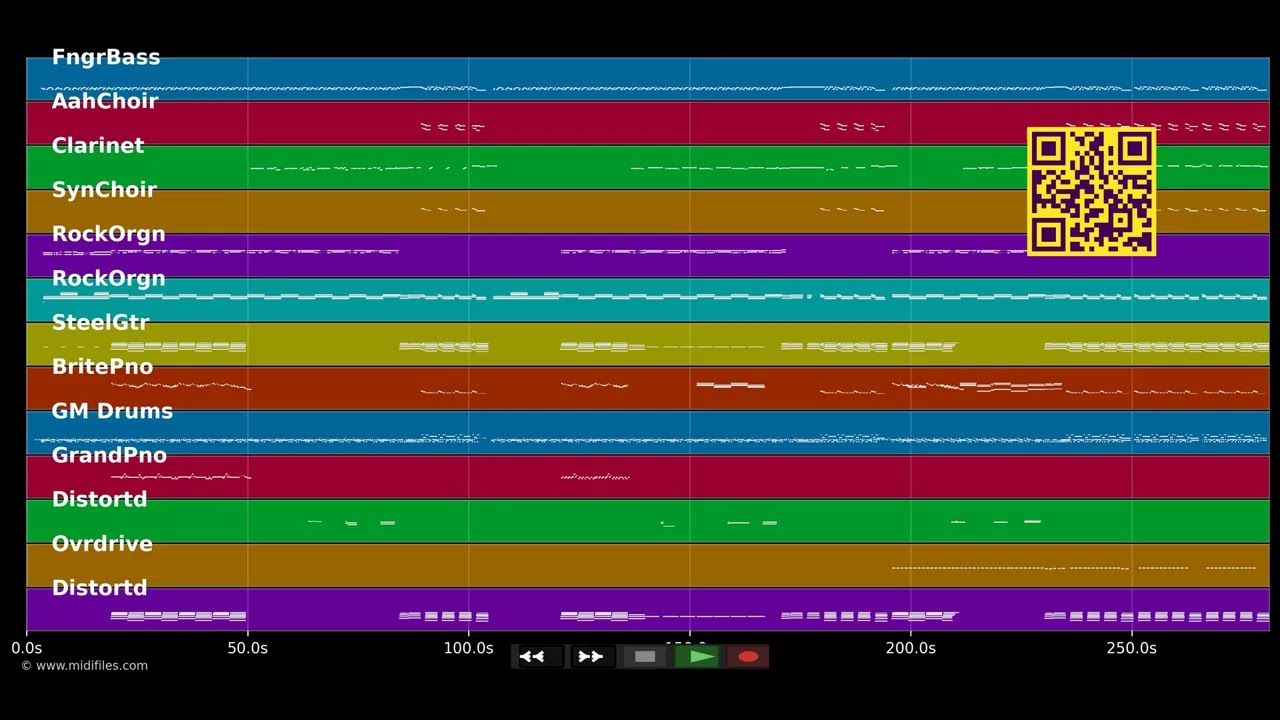The image size is (1280, 720).
Task: Select the Distortd label on bottom purple track
Action: pos(99,588)
